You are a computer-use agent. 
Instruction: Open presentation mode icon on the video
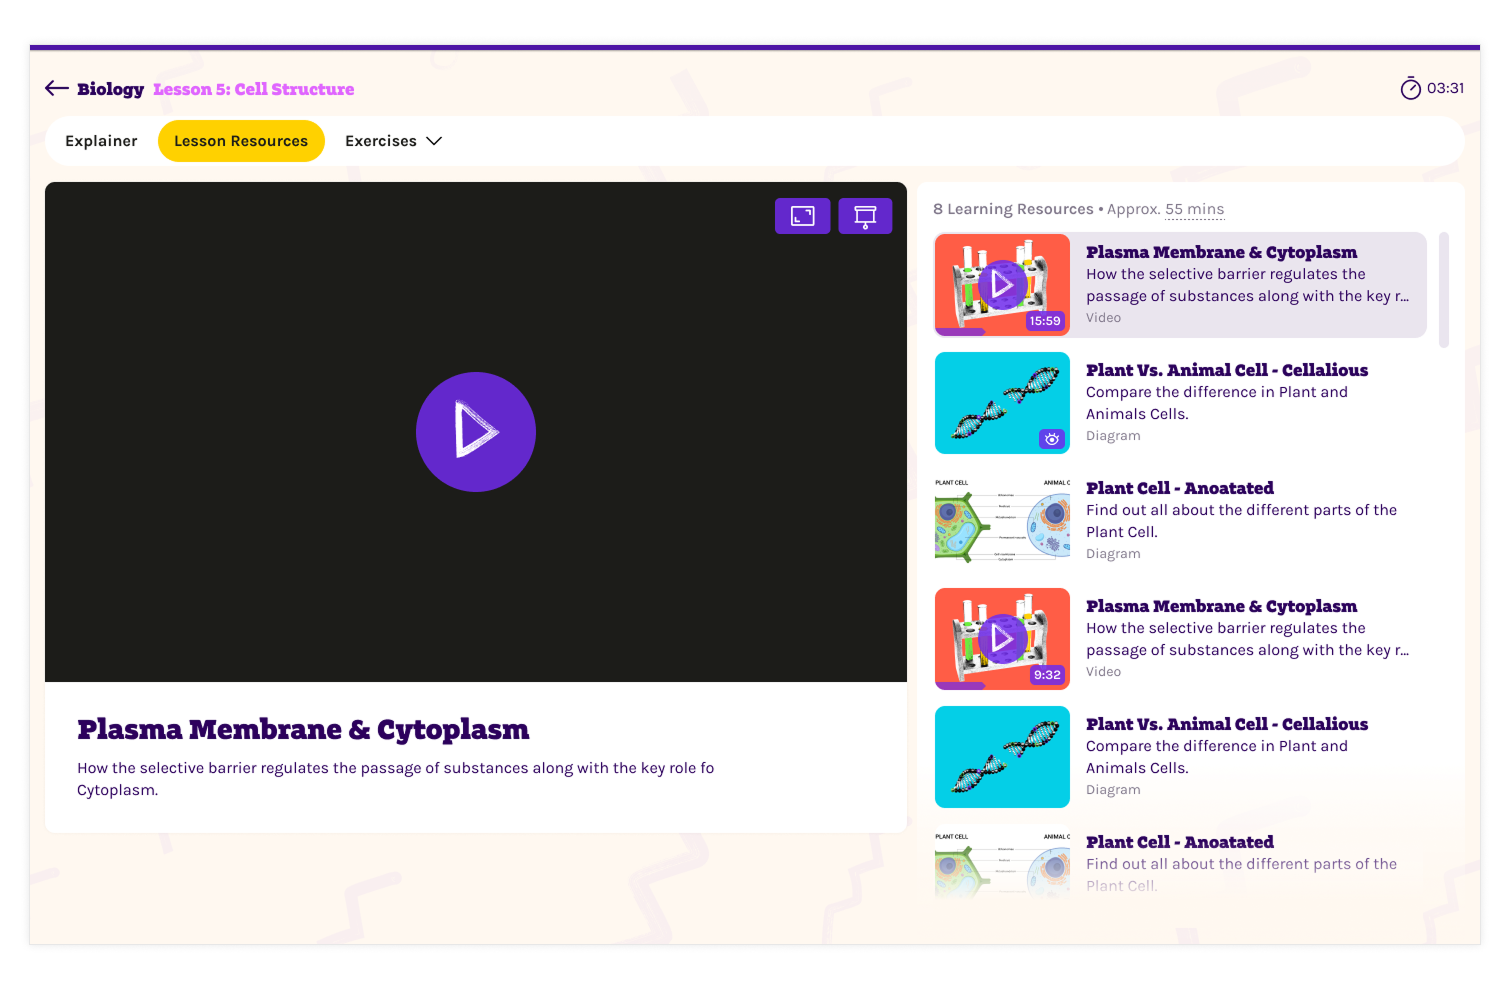(x=865, y=216)
